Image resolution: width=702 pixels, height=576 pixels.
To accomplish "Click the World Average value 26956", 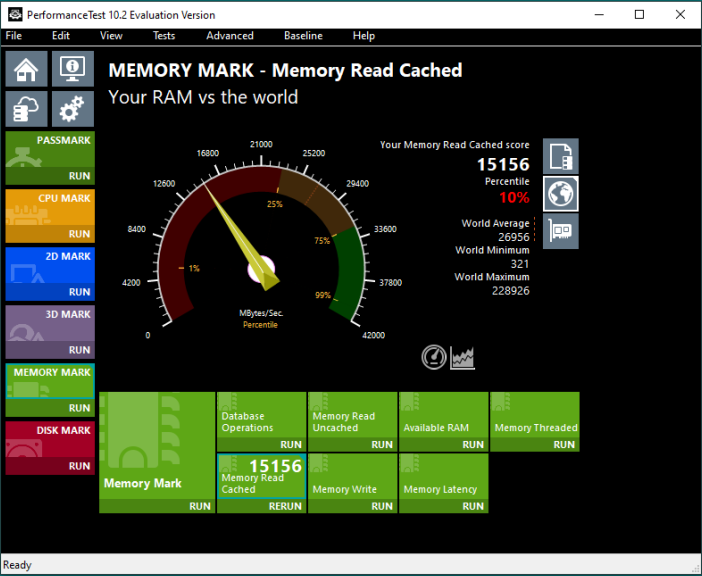I will (514, 237).
